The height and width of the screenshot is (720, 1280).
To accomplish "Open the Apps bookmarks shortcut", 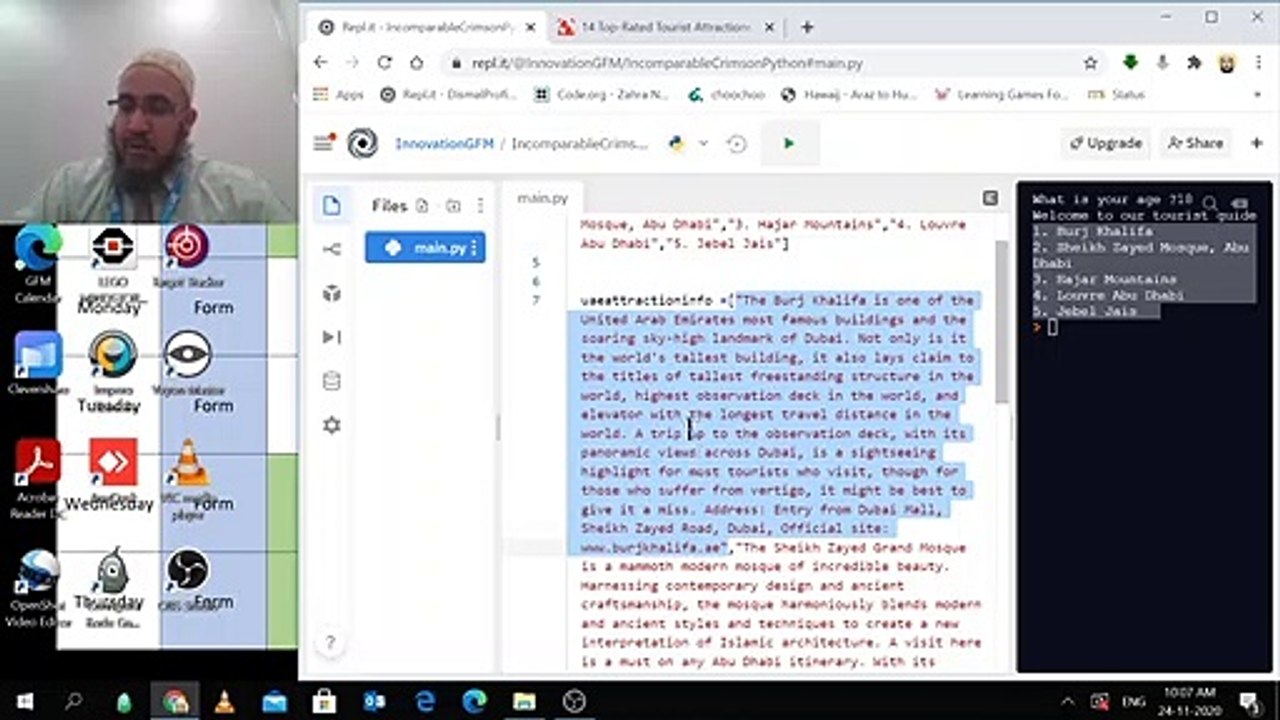I will pos(338,94).
